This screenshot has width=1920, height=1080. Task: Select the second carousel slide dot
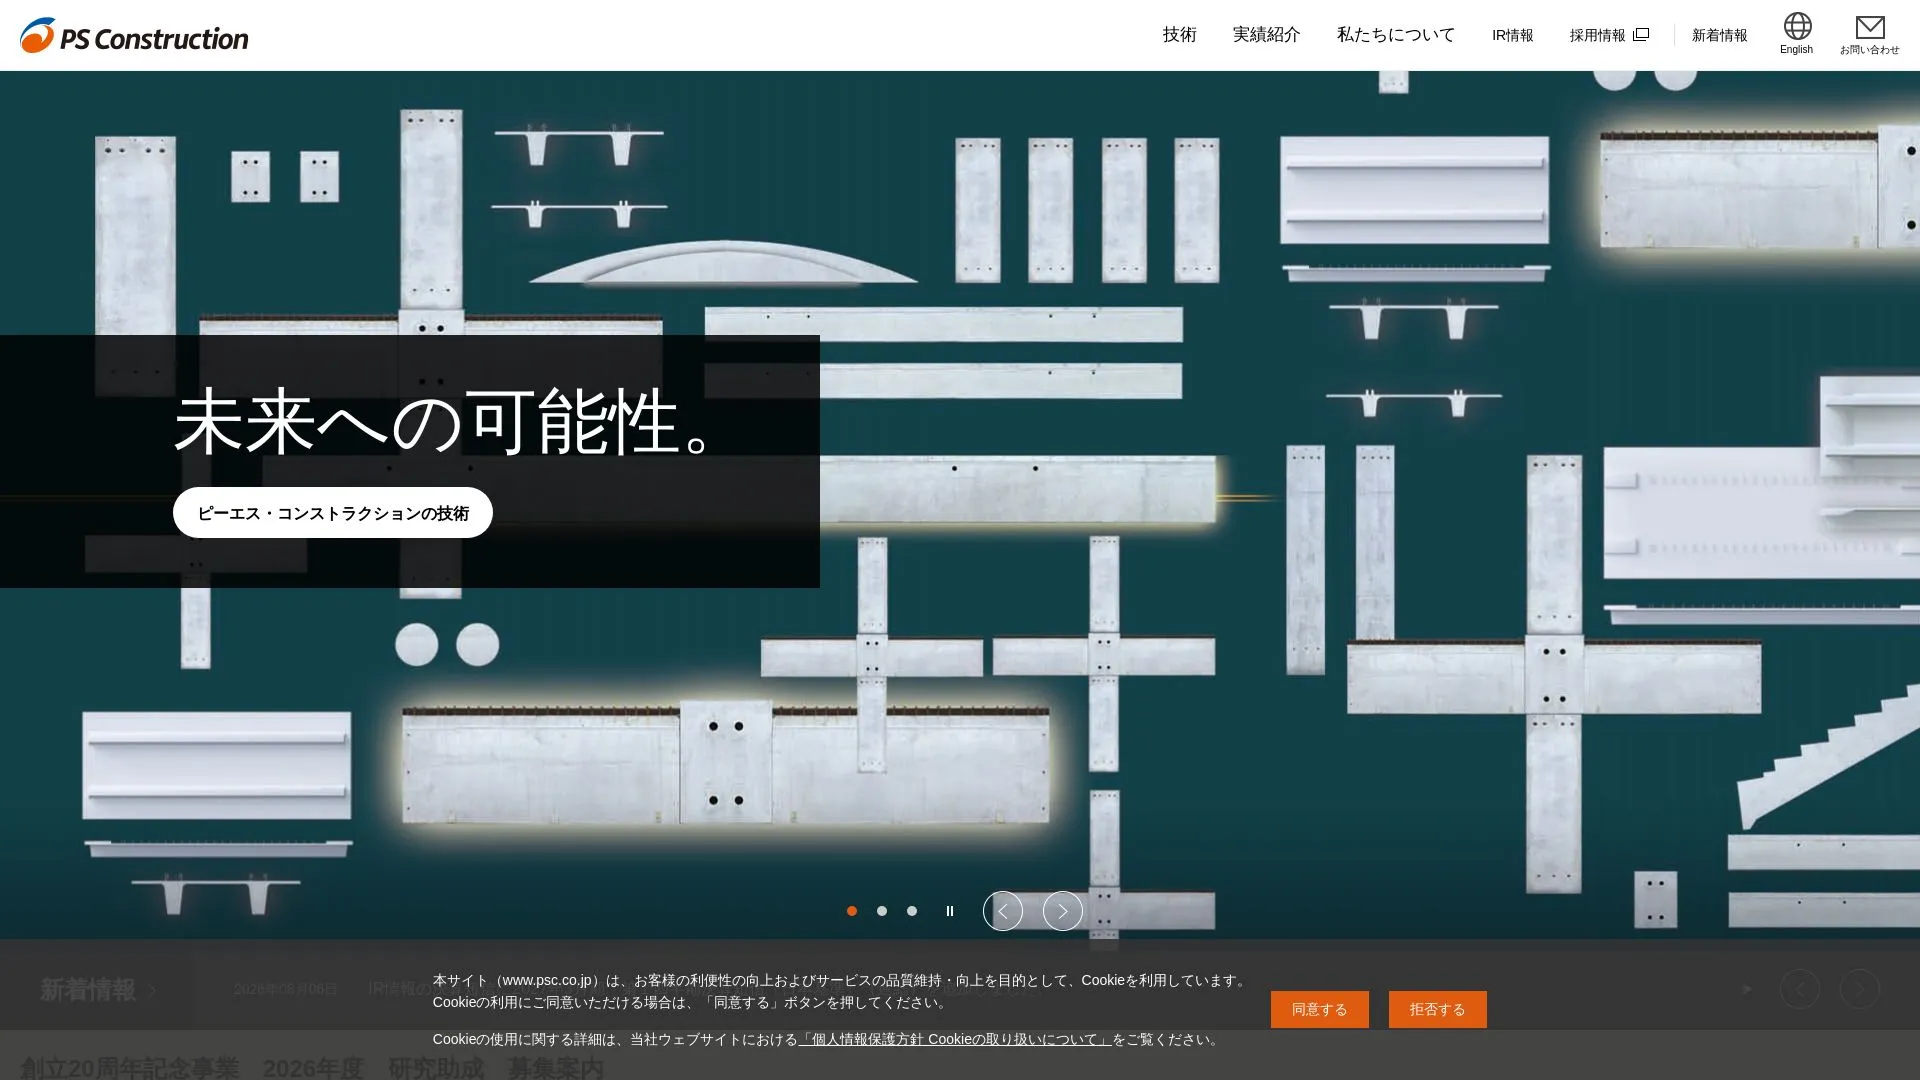[882, 911]
